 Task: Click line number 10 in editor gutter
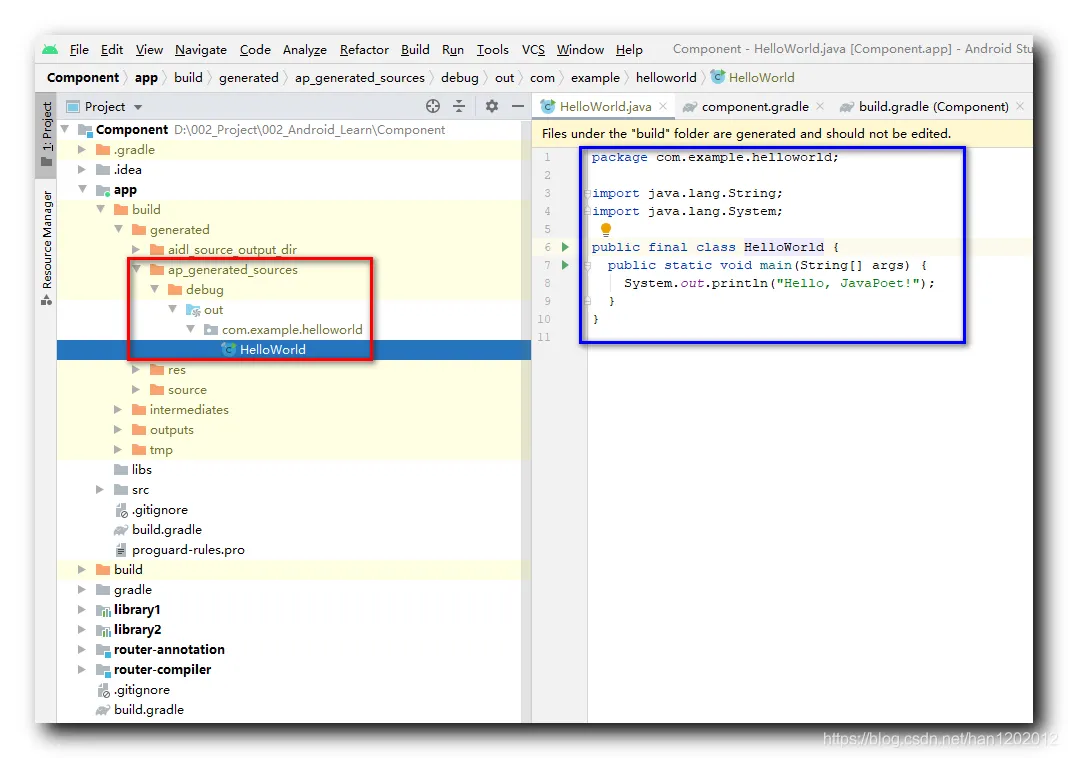coord(544,319)
